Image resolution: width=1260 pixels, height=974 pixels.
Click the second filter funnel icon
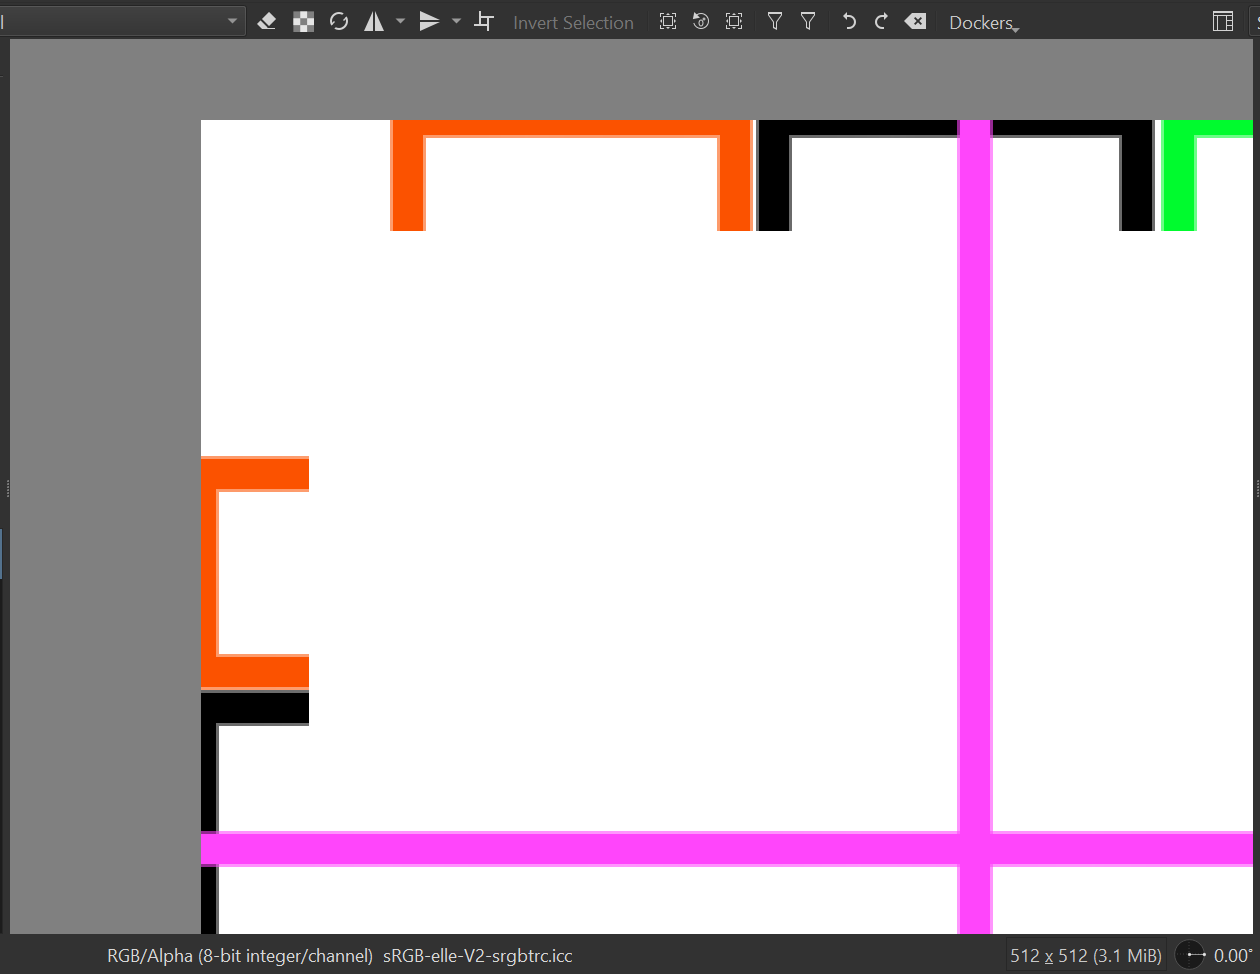[x=808, y=21]
